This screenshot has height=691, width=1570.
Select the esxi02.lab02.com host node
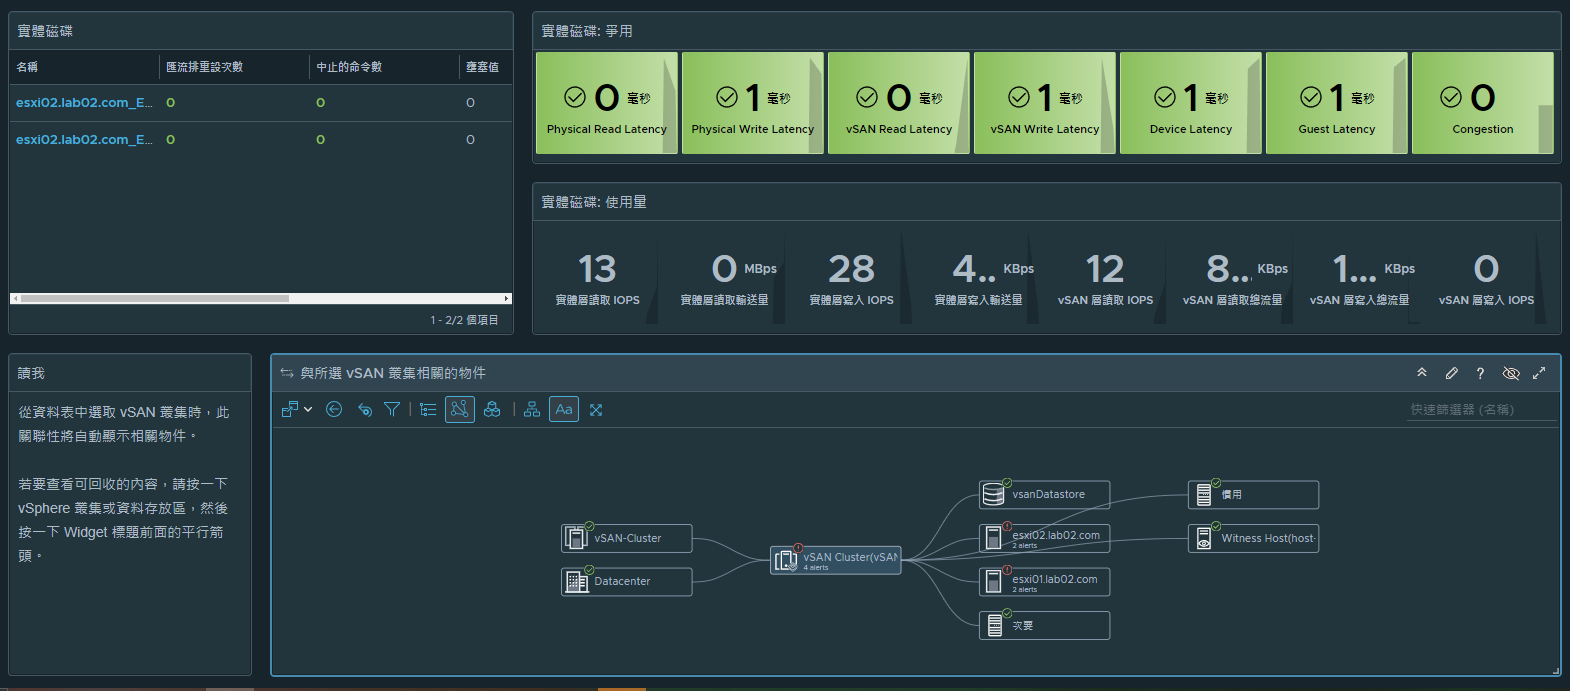(1044, 538)
